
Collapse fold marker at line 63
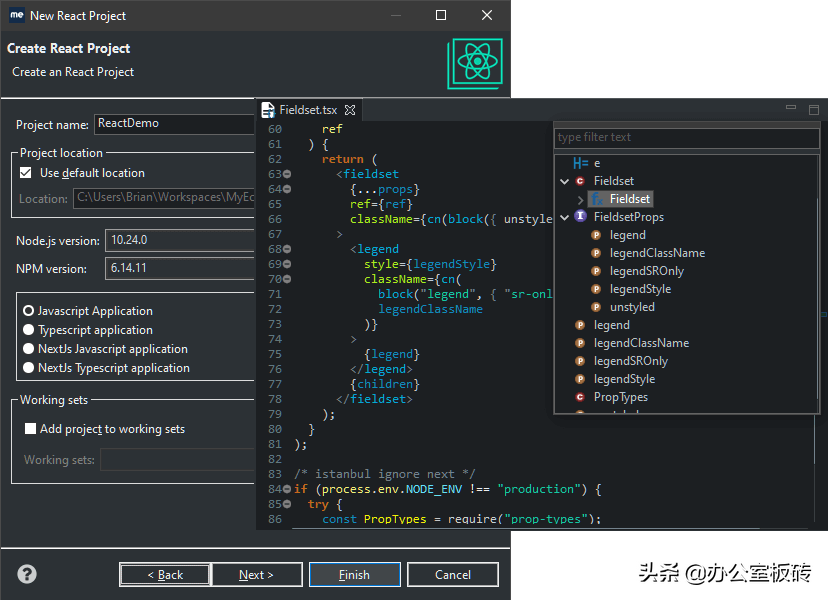tap(287, 174)
